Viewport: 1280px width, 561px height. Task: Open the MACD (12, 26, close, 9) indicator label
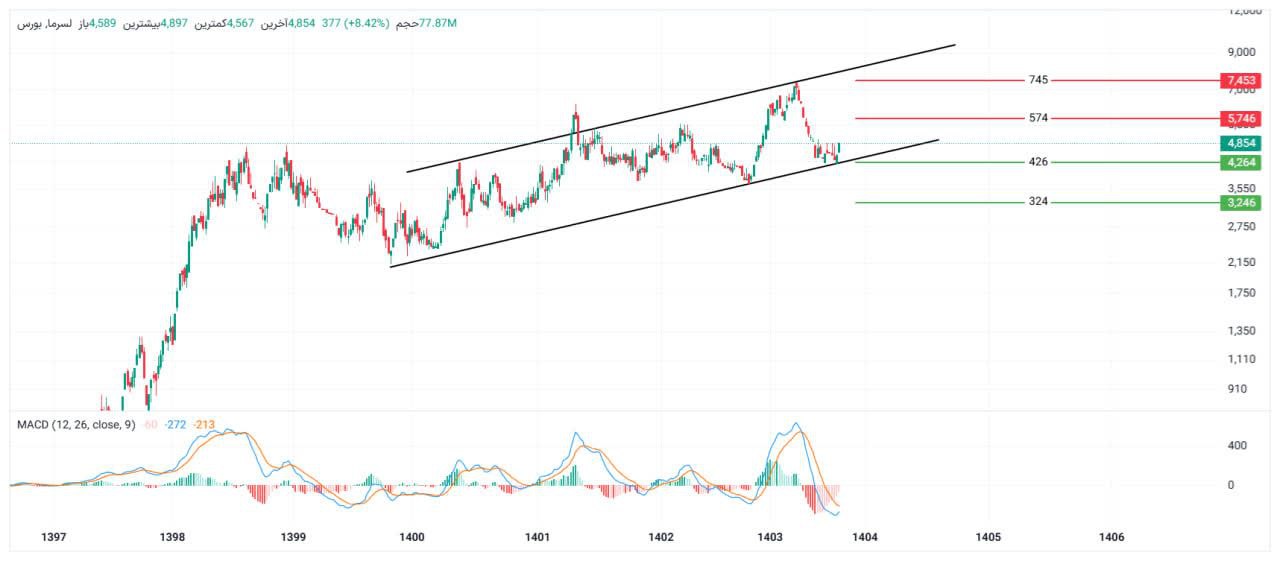coord(76,425)
